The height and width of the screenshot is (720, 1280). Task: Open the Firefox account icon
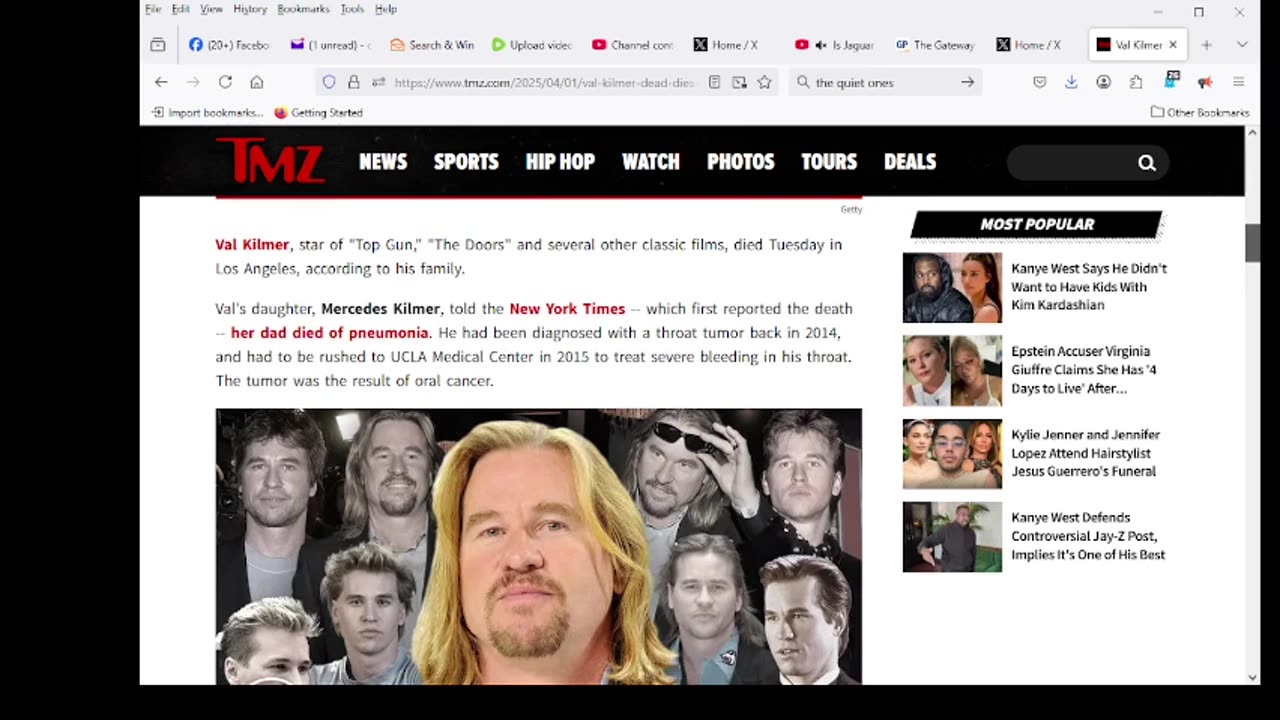(x=1103, y=82)
